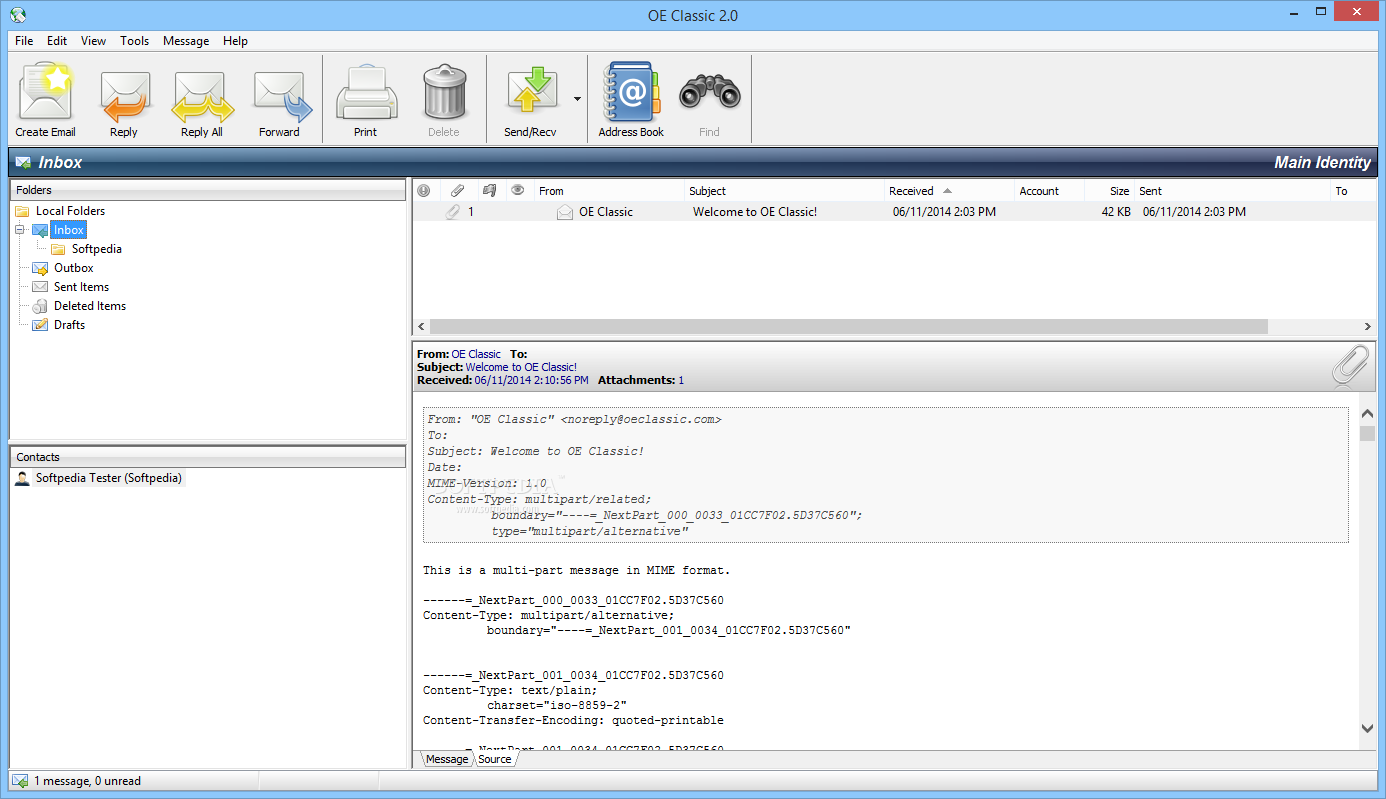Collapse the Inbox tree node

pos(20,230)
